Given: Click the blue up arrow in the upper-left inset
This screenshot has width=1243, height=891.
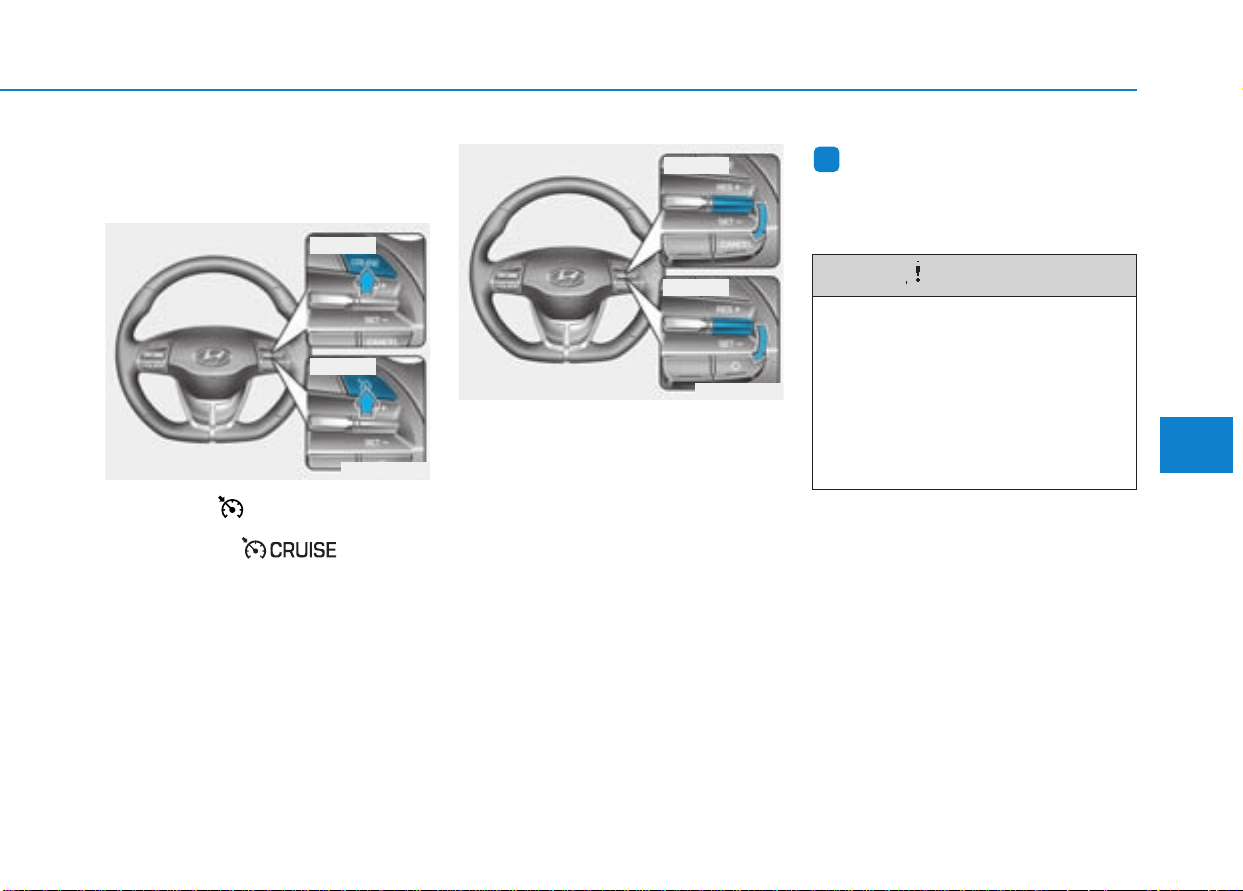Looking at the screenshot, I should (369, 284).
